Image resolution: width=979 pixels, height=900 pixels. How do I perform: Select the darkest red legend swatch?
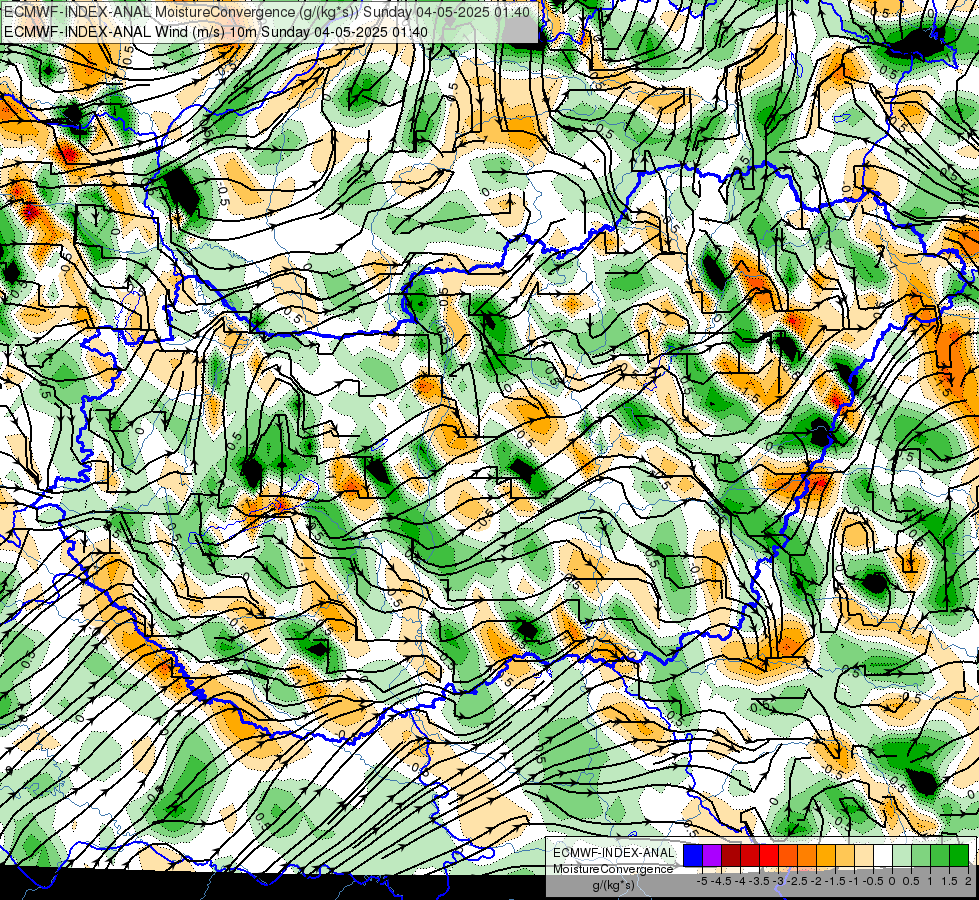coord(731,856)
